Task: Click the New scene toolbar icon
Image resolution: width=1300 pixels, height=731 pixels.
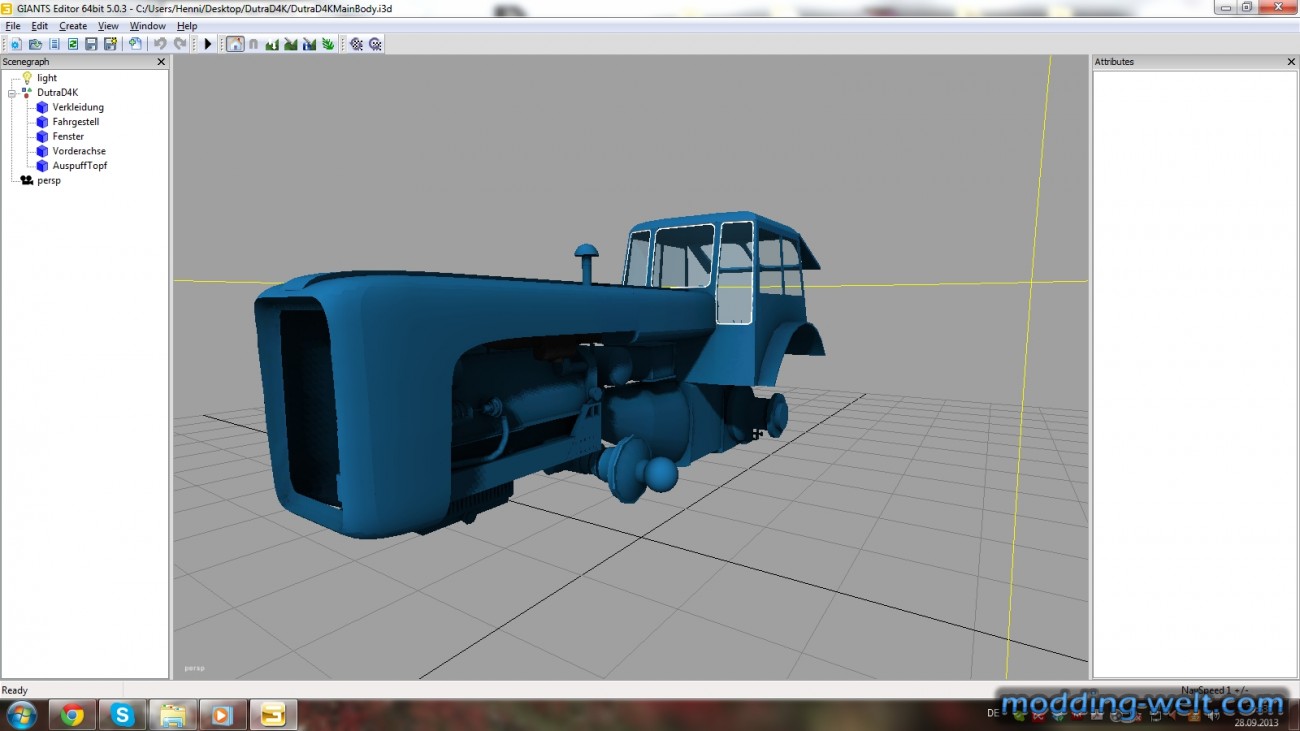Action: click(16, 44)
